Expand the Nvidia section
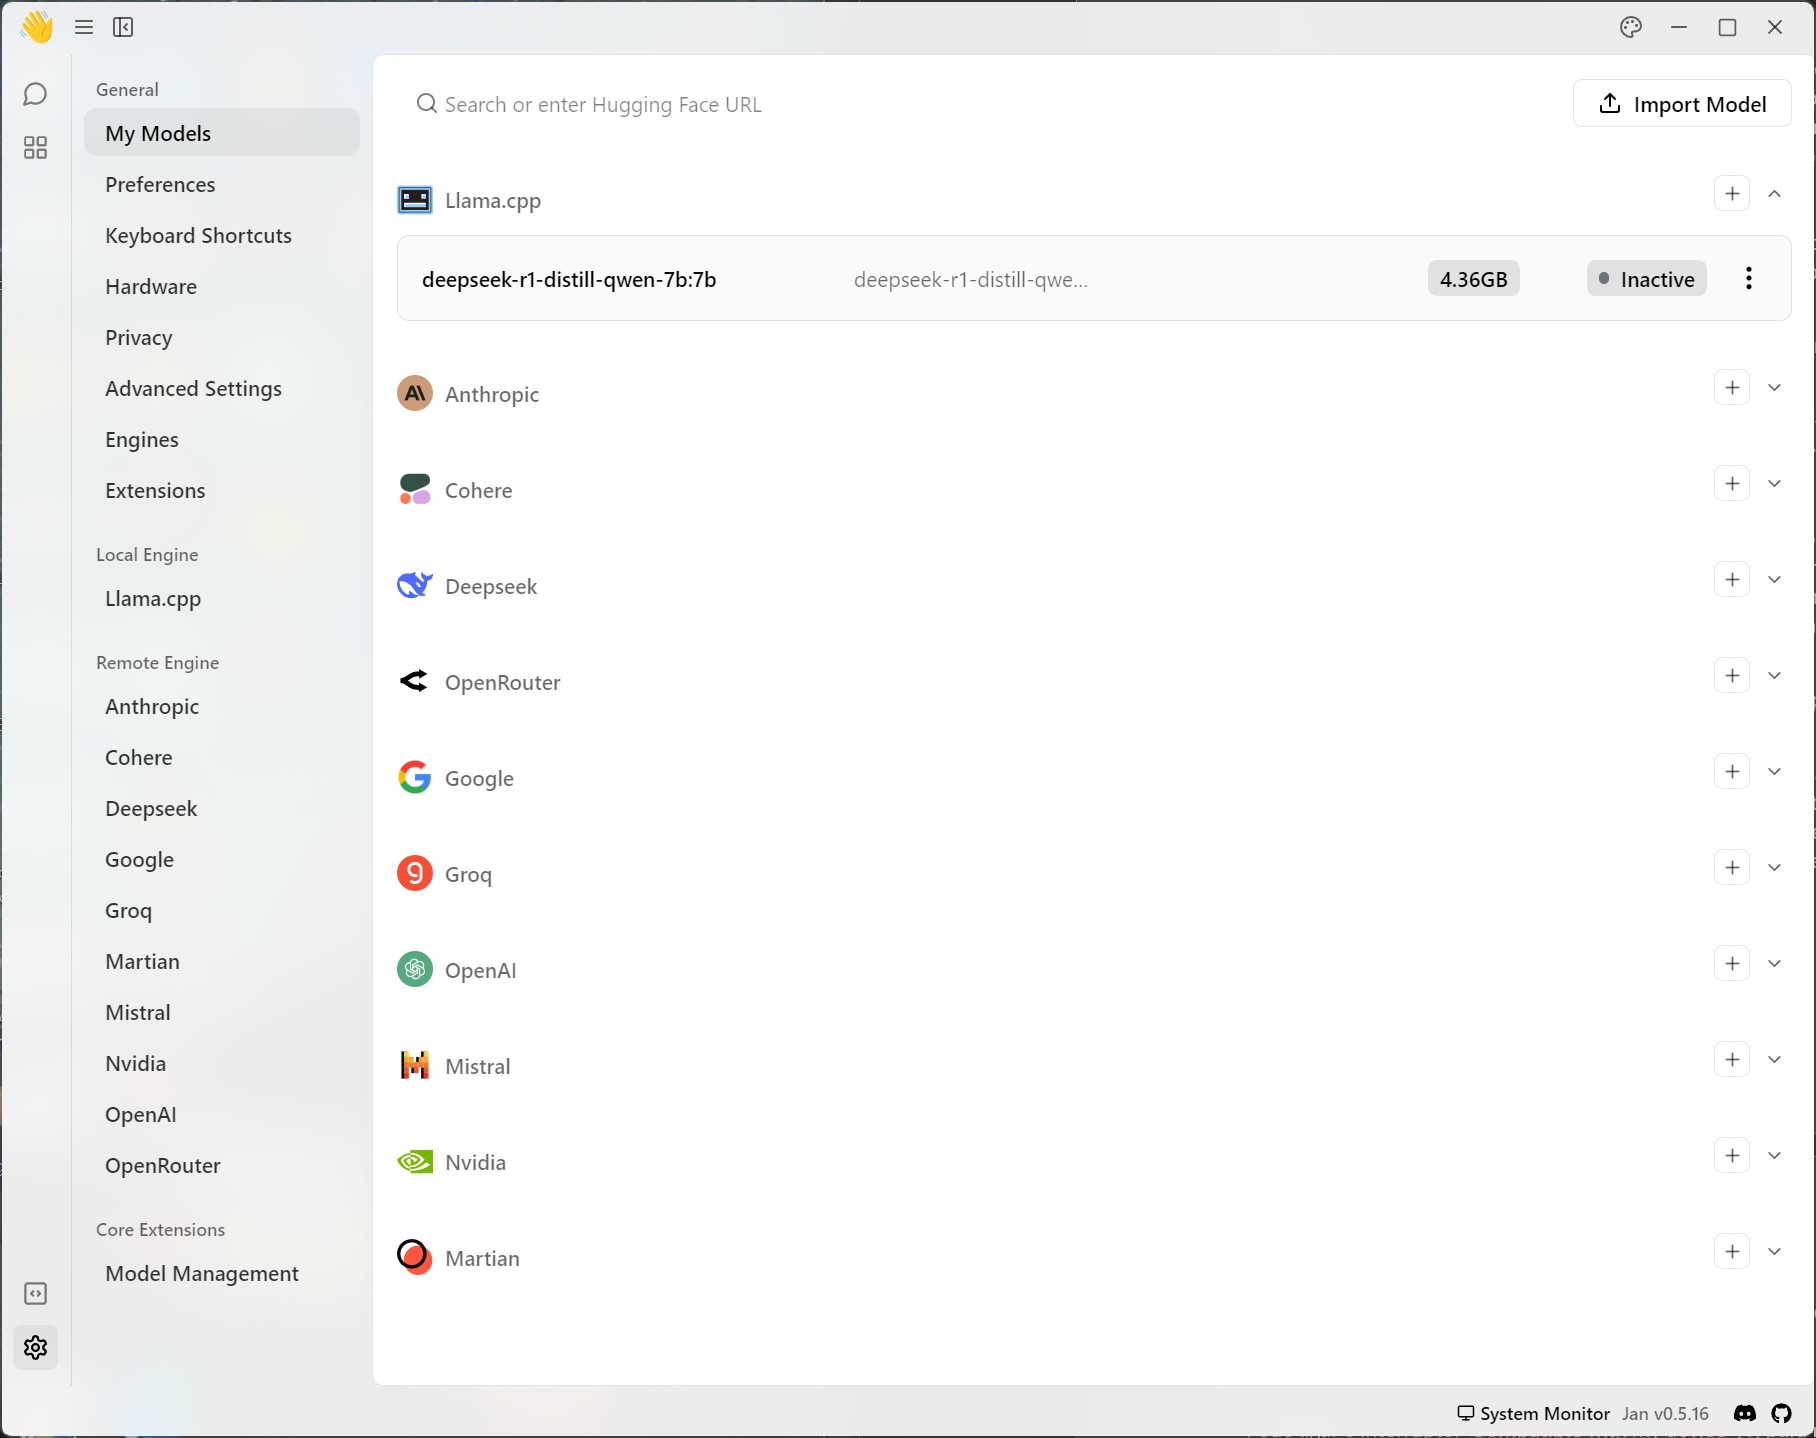Image resolution: width=1816 pixels, height=1438 pixels. pyautogui.click(x=1774, y=1155)
